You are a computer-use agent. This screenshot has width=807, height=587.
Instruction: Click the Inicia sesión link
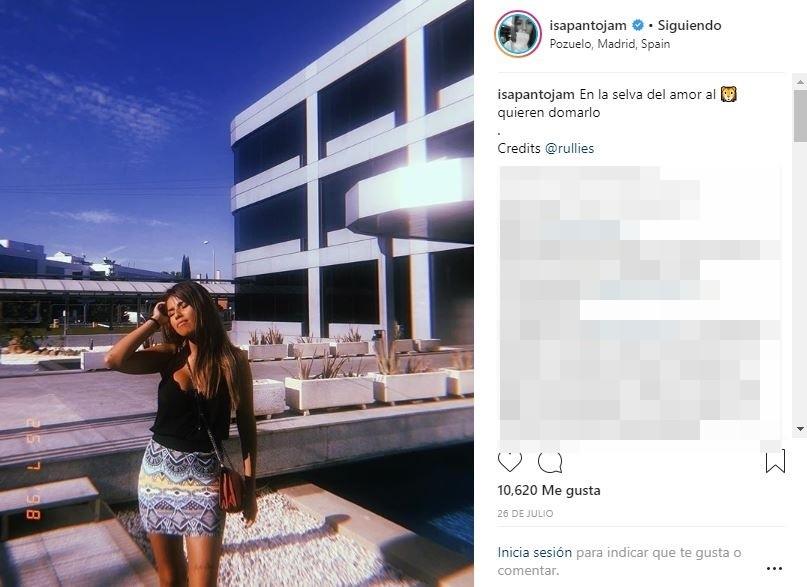(534, 552)
